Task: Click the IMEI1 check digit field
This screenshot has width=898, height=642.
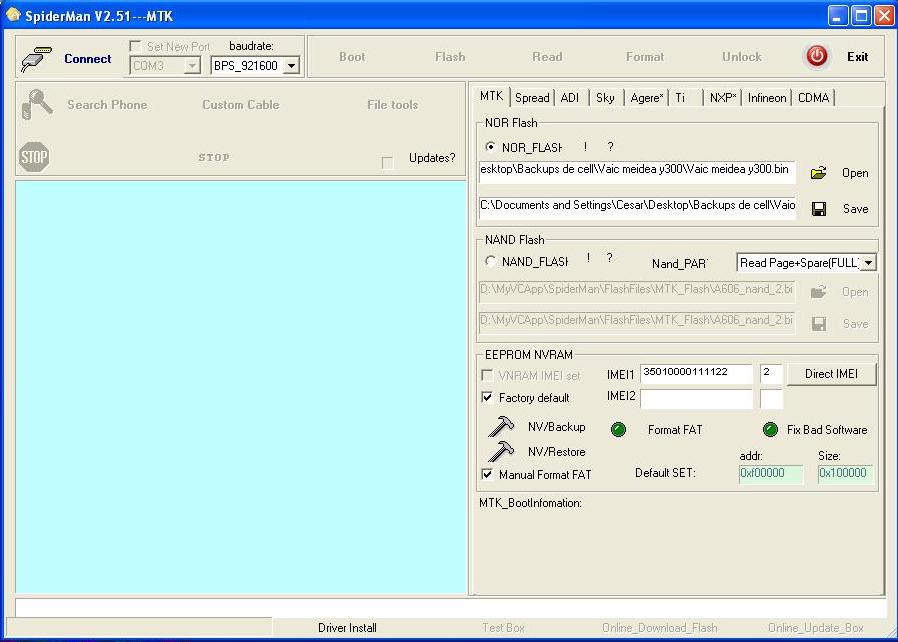Action: [x=771, y=373]
